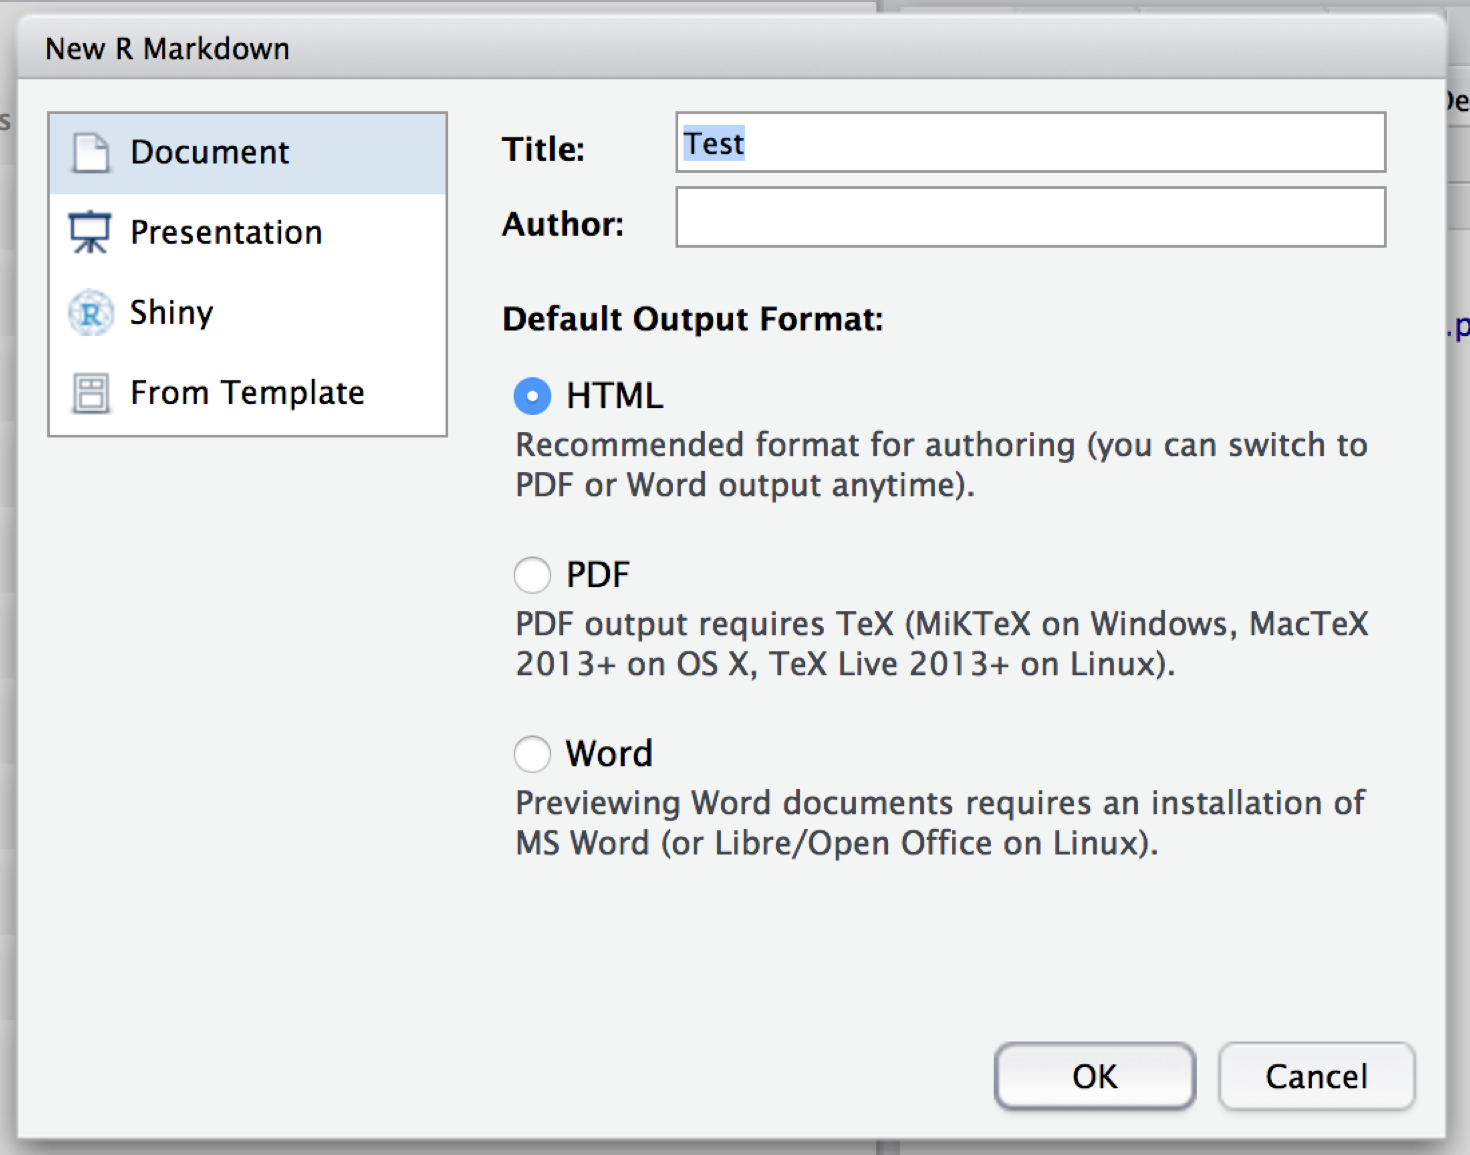The image size is (1470, 1155).
Task: Select the Document list entry label
Action: (x=210, y=153)
